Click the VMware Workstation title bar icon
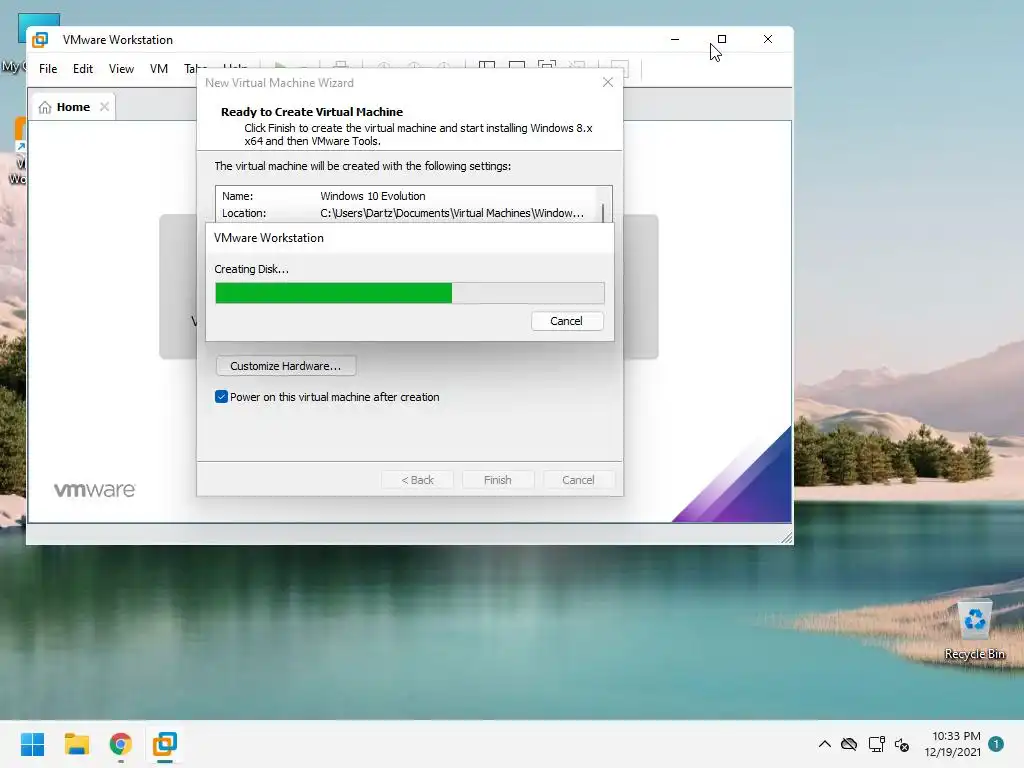This screenshot has width=1024, height=768. pos(40,40)
